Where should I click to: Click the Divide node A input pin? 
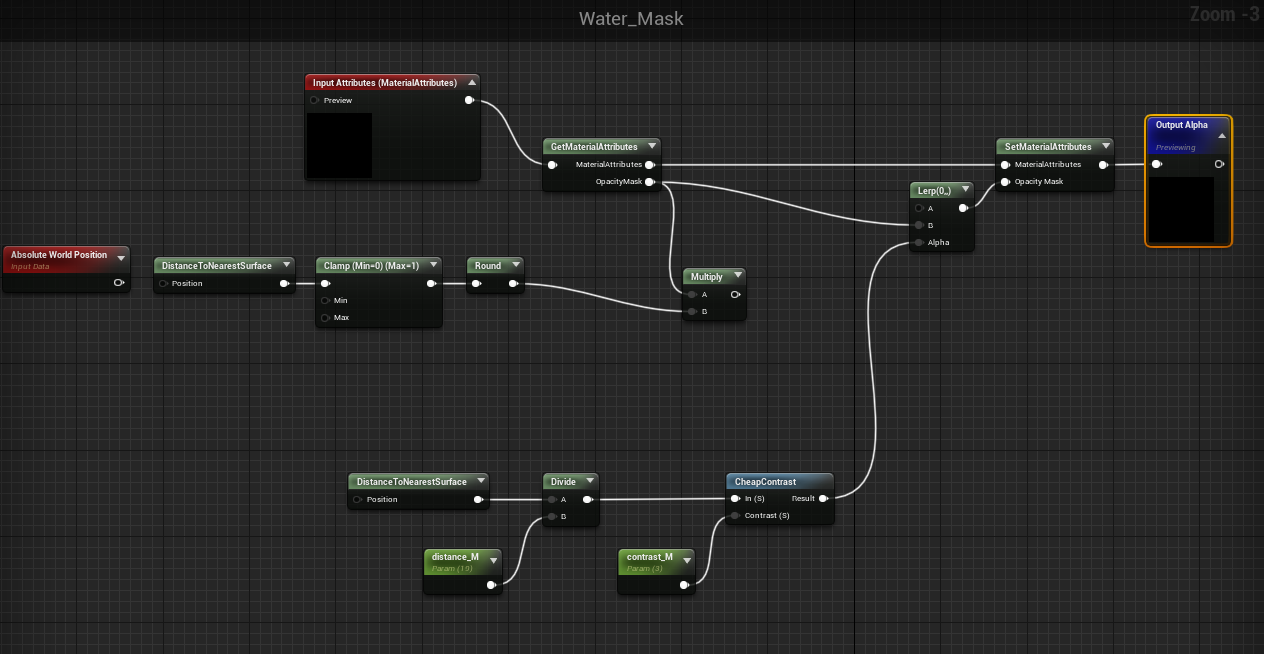click(552, 499)
